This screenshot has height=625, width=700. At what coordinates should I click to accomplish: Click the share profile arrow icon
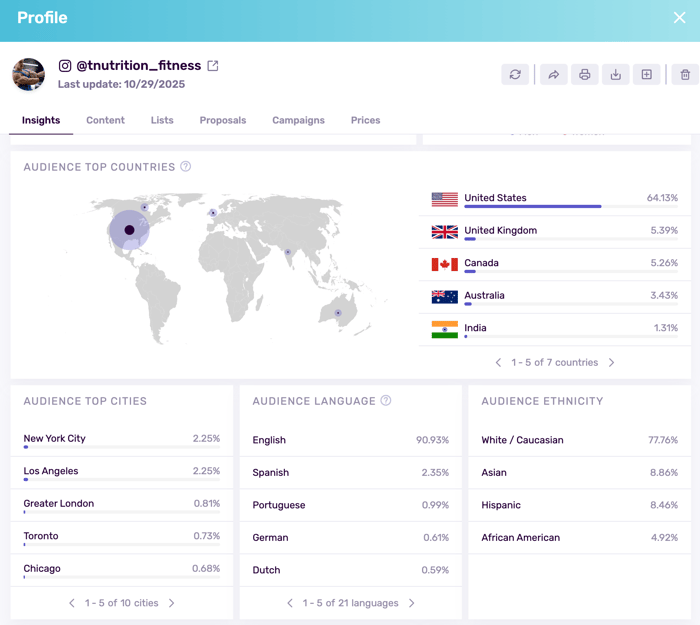pyautogui.click(x=553, y=75)
